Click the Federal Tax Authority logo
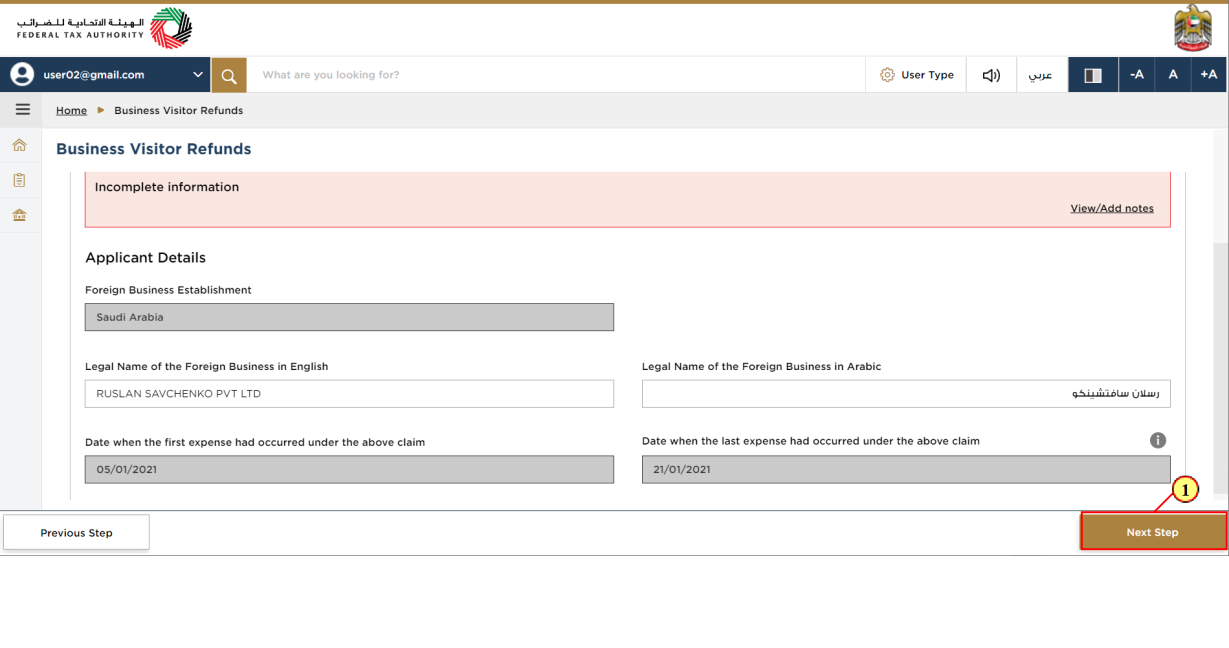1229x648 pixels. point(104,28)
